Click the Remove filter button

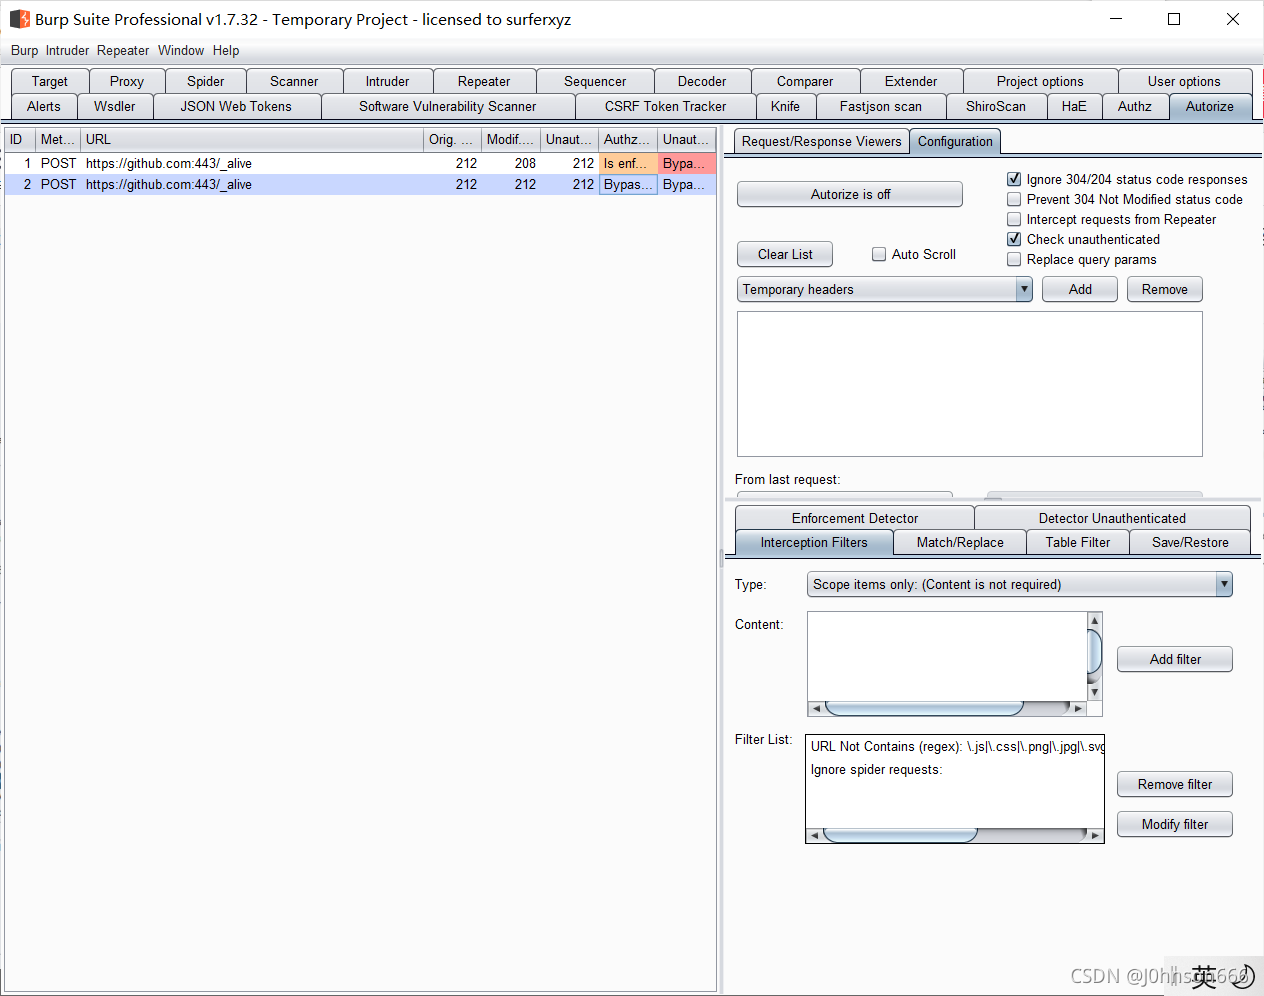1175,784
